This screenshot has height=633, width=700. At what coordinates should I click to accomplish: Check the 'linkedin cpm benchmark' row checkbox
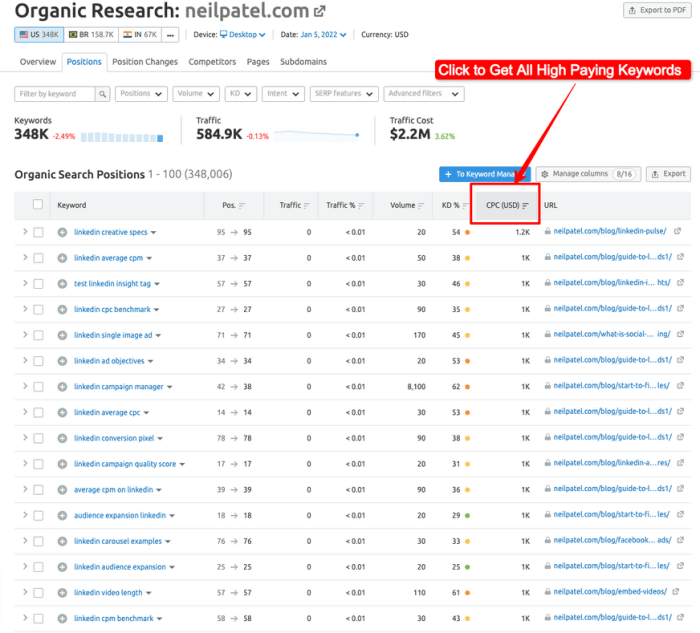click(38, 619)
